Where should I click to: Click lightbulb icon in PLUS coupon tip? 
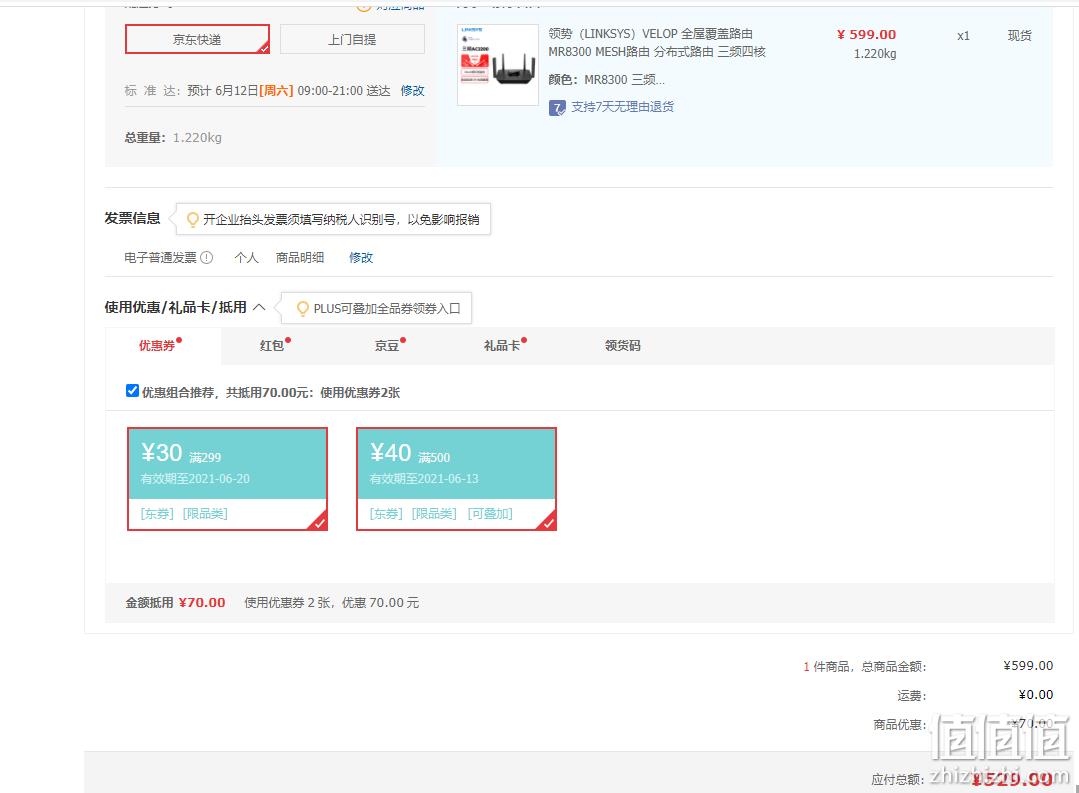302,308
